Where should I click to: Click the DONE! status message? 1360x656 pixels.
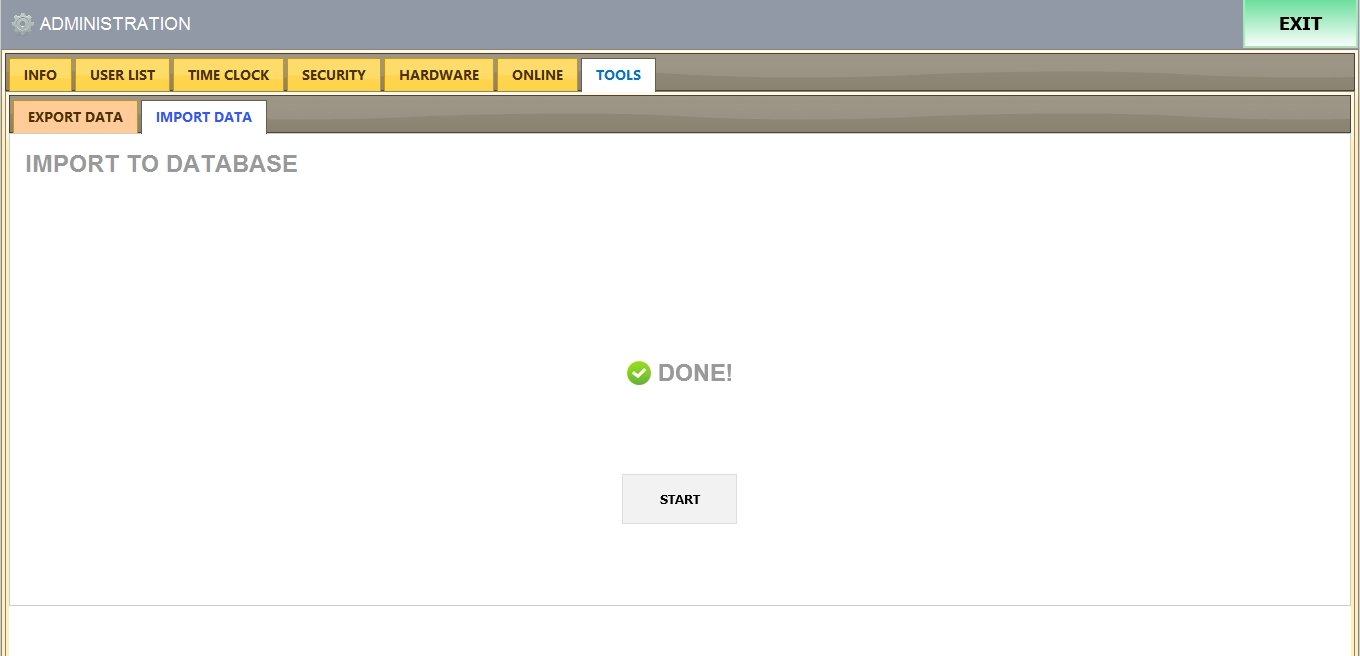tap(695, 373)
